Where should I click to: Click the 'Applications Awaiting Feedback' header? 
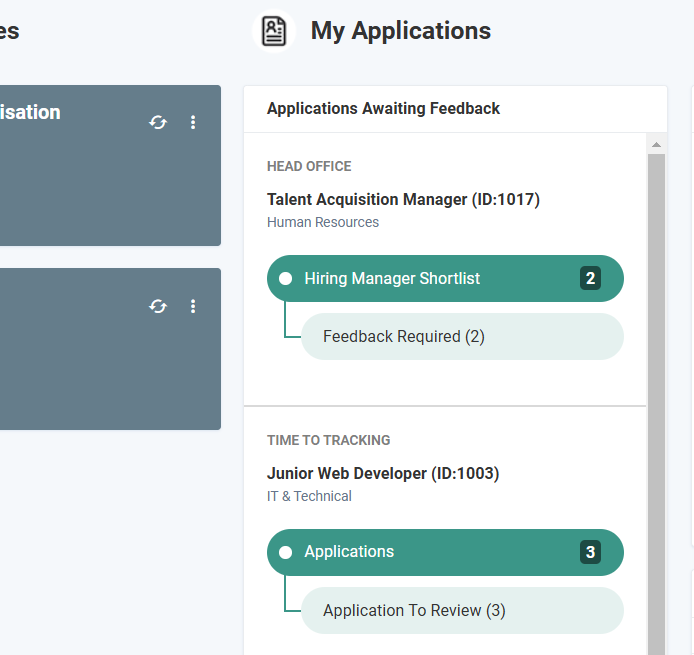pos(383,109)
